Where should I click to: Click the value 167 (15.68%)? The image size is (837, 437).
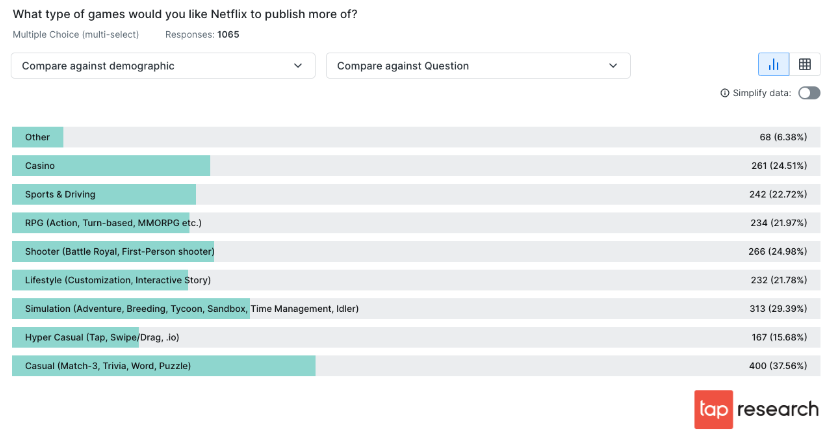pyautogui.click(x=779, y=337)
